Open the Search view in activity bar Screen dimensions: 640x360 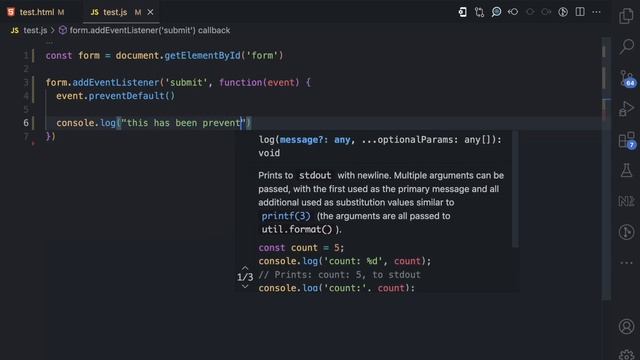point(627,47)
